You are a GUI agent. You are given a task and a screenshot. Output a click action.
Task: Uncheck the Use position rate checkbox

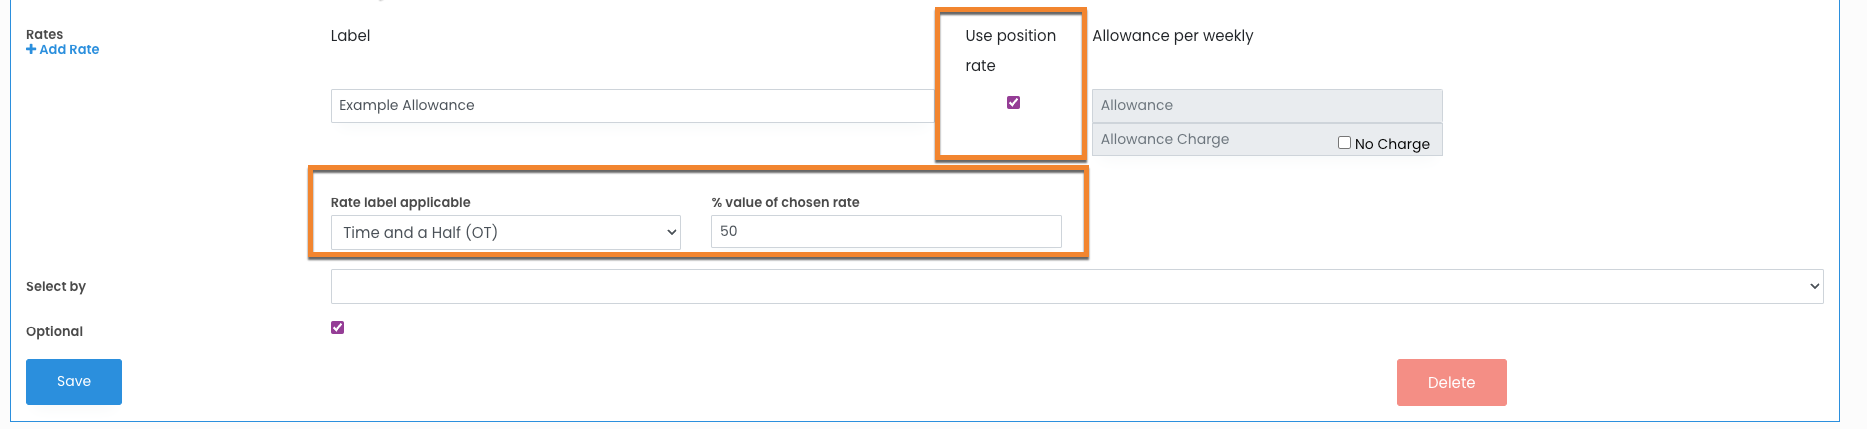point(1013,103)
